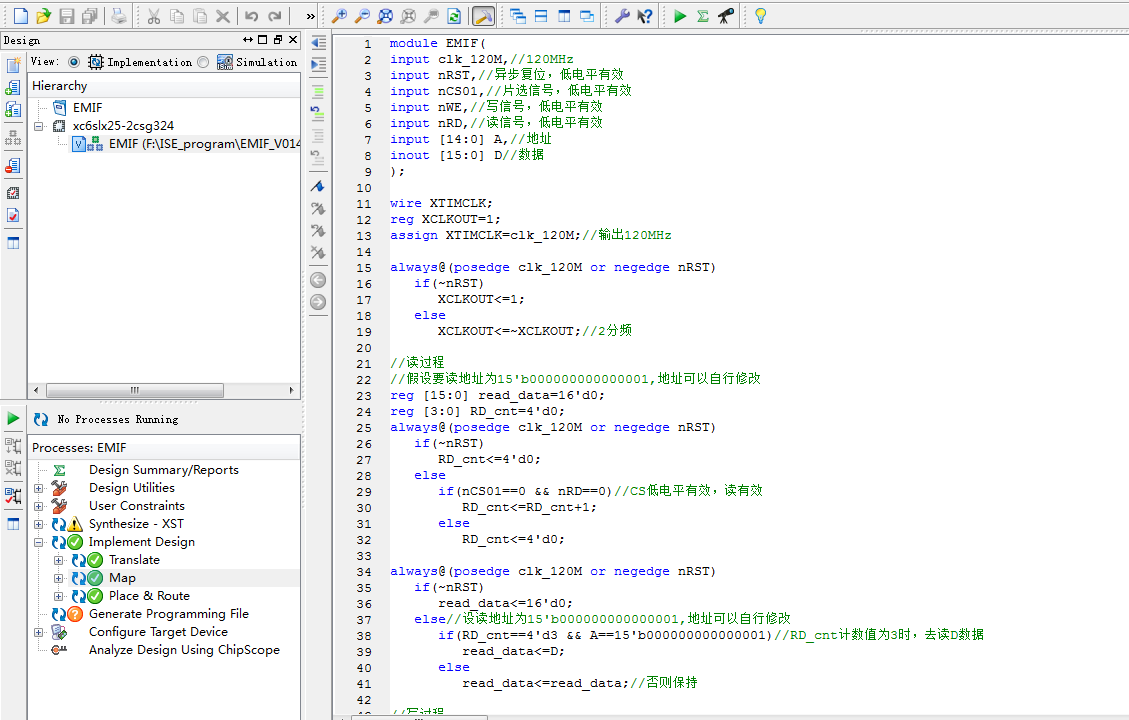1129x720 pixels.
Task: Collapse the Implement Design process tree
Action: (x=39, y=542)
